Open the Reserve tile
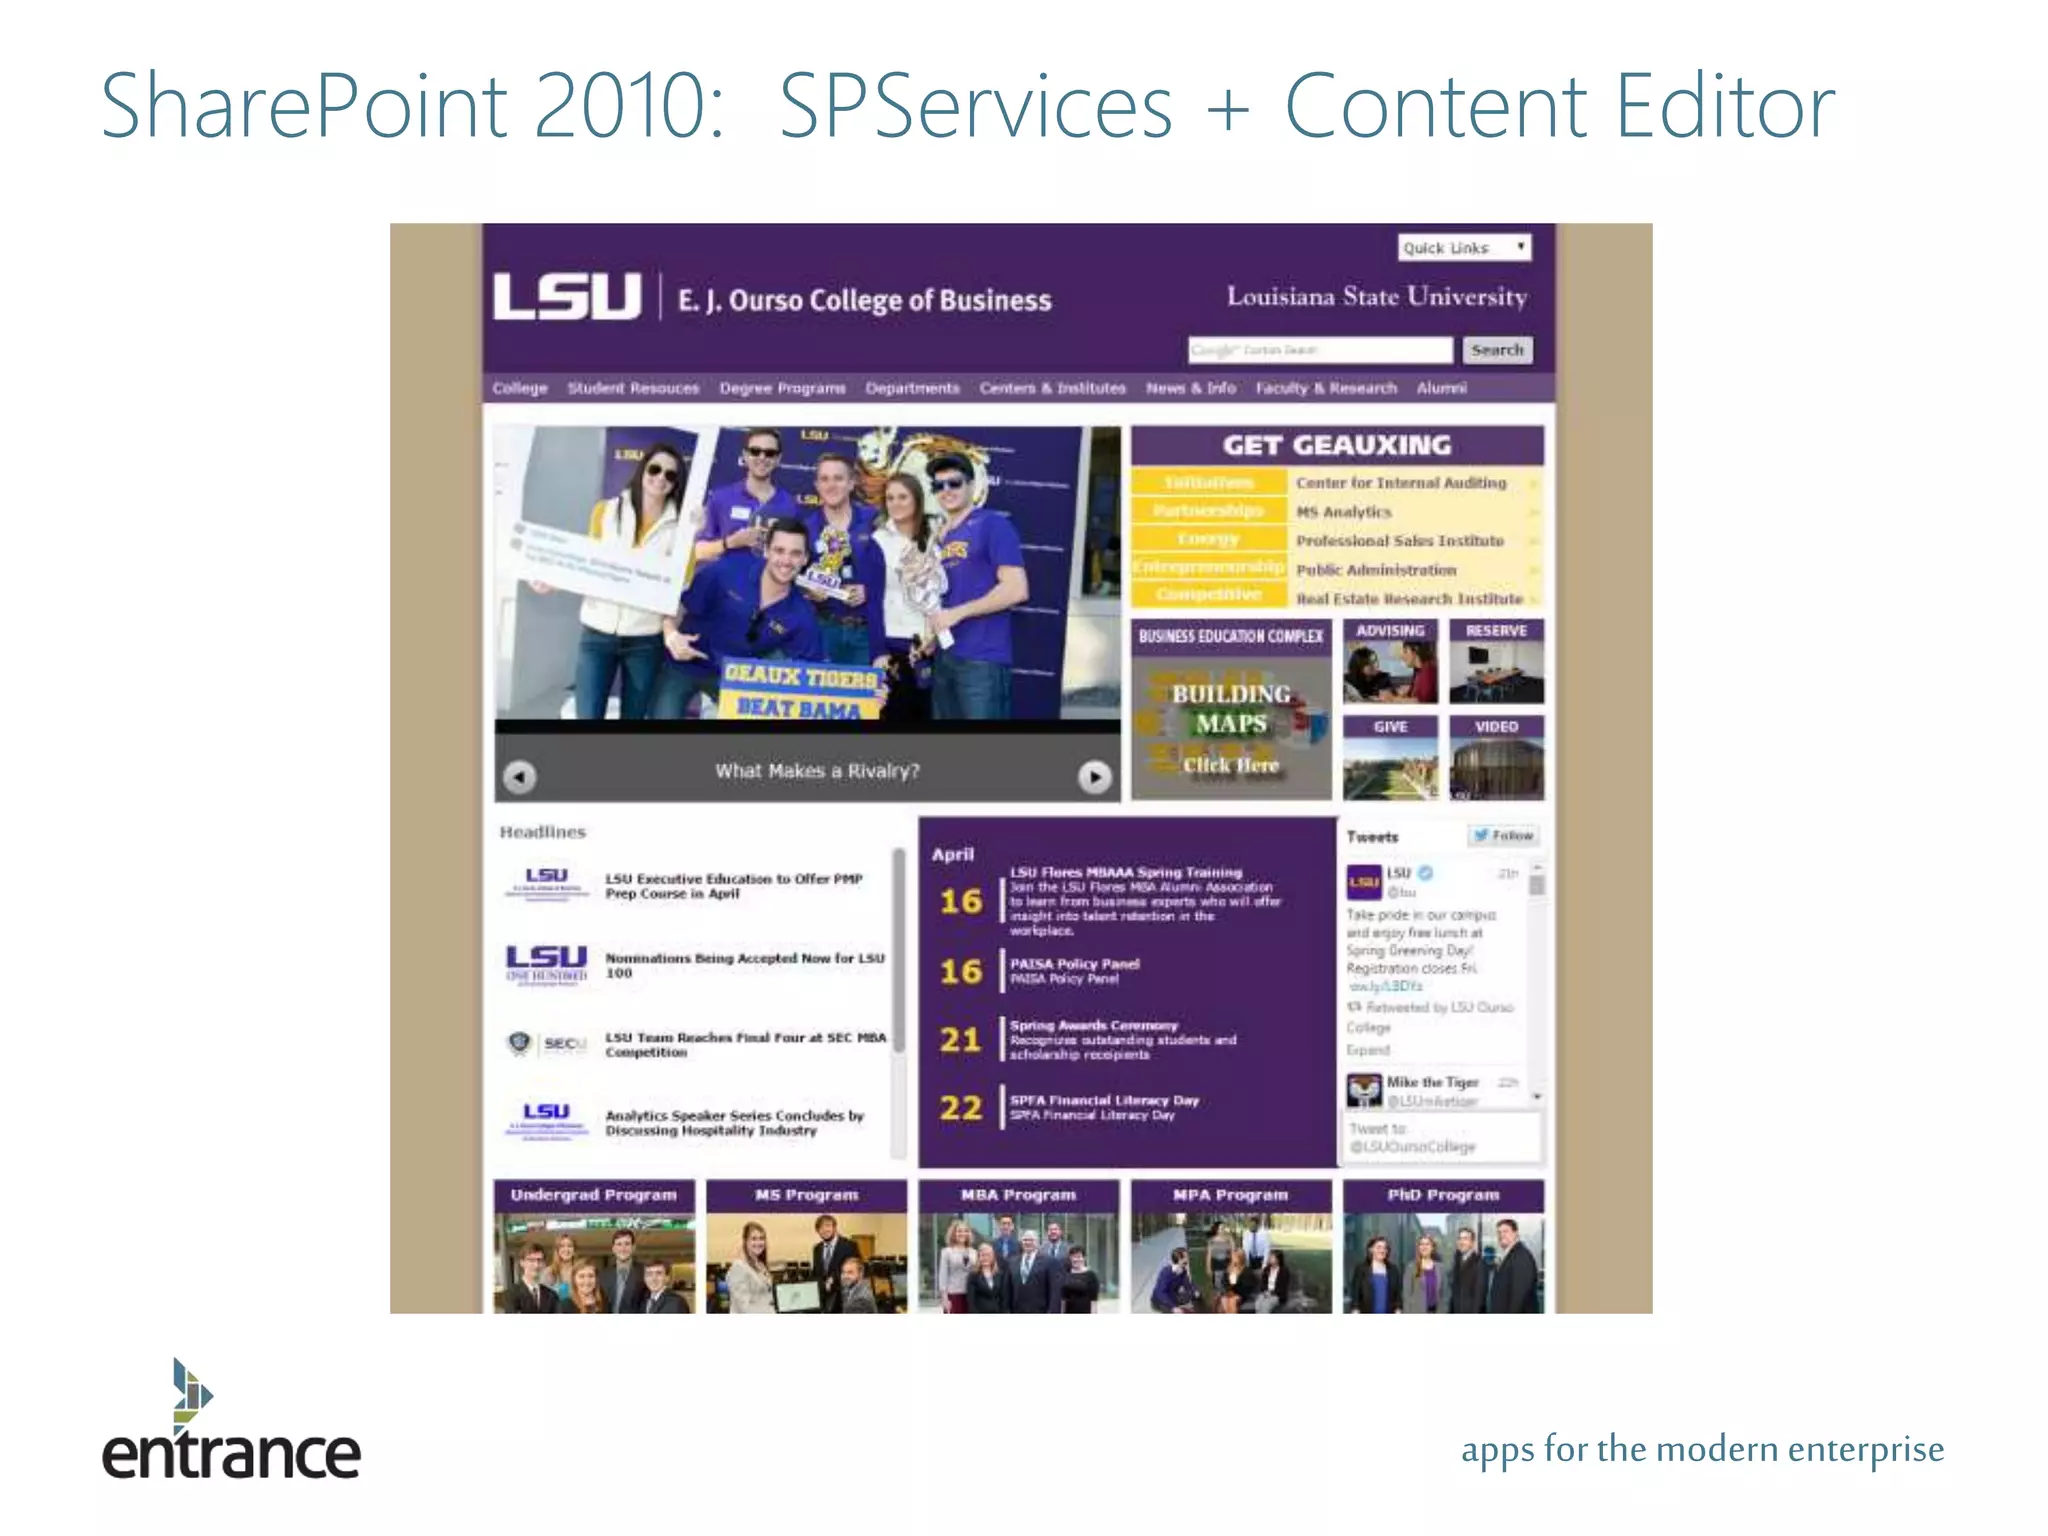The image size is (2048, 1536). (1496, 661)
